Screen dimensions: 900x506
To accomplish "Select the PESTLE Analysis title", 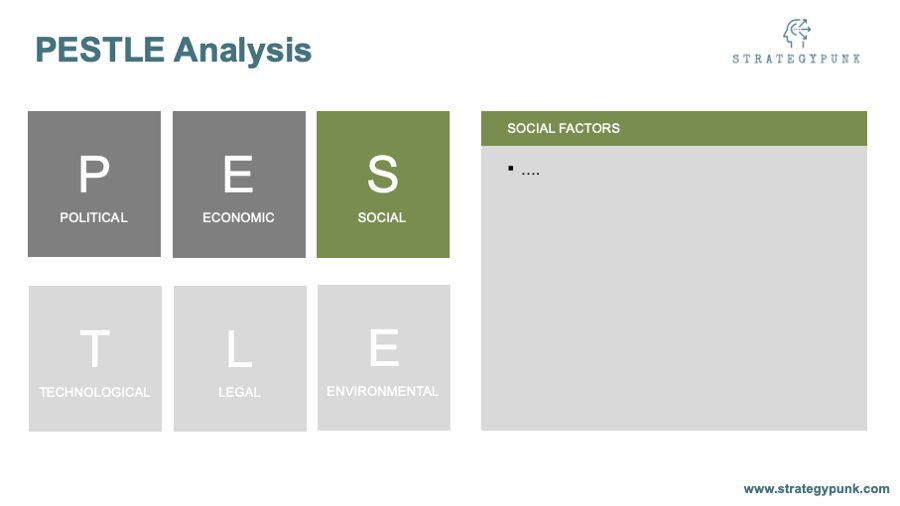I will (173, 50).
